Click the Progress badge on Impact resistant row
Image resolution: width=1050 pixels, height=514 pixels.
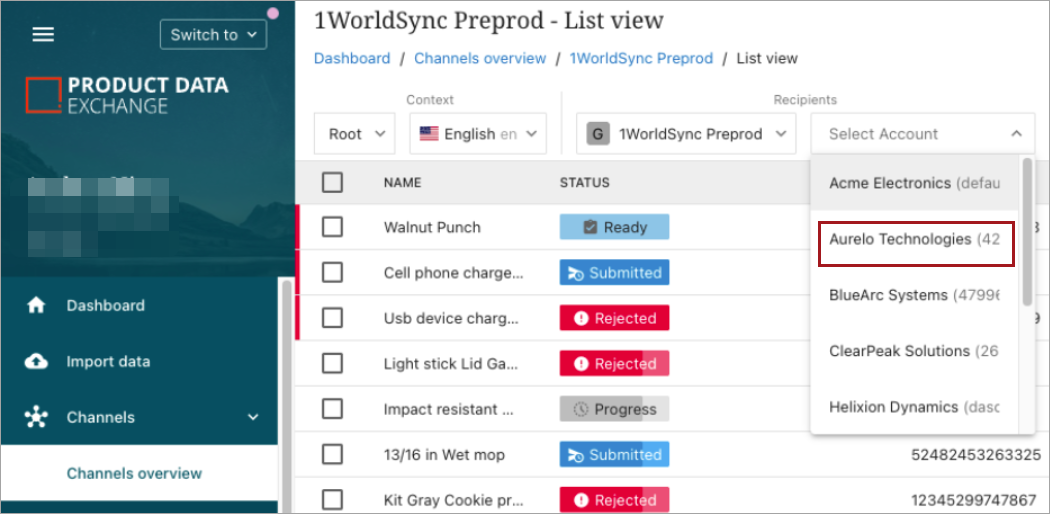614,409
